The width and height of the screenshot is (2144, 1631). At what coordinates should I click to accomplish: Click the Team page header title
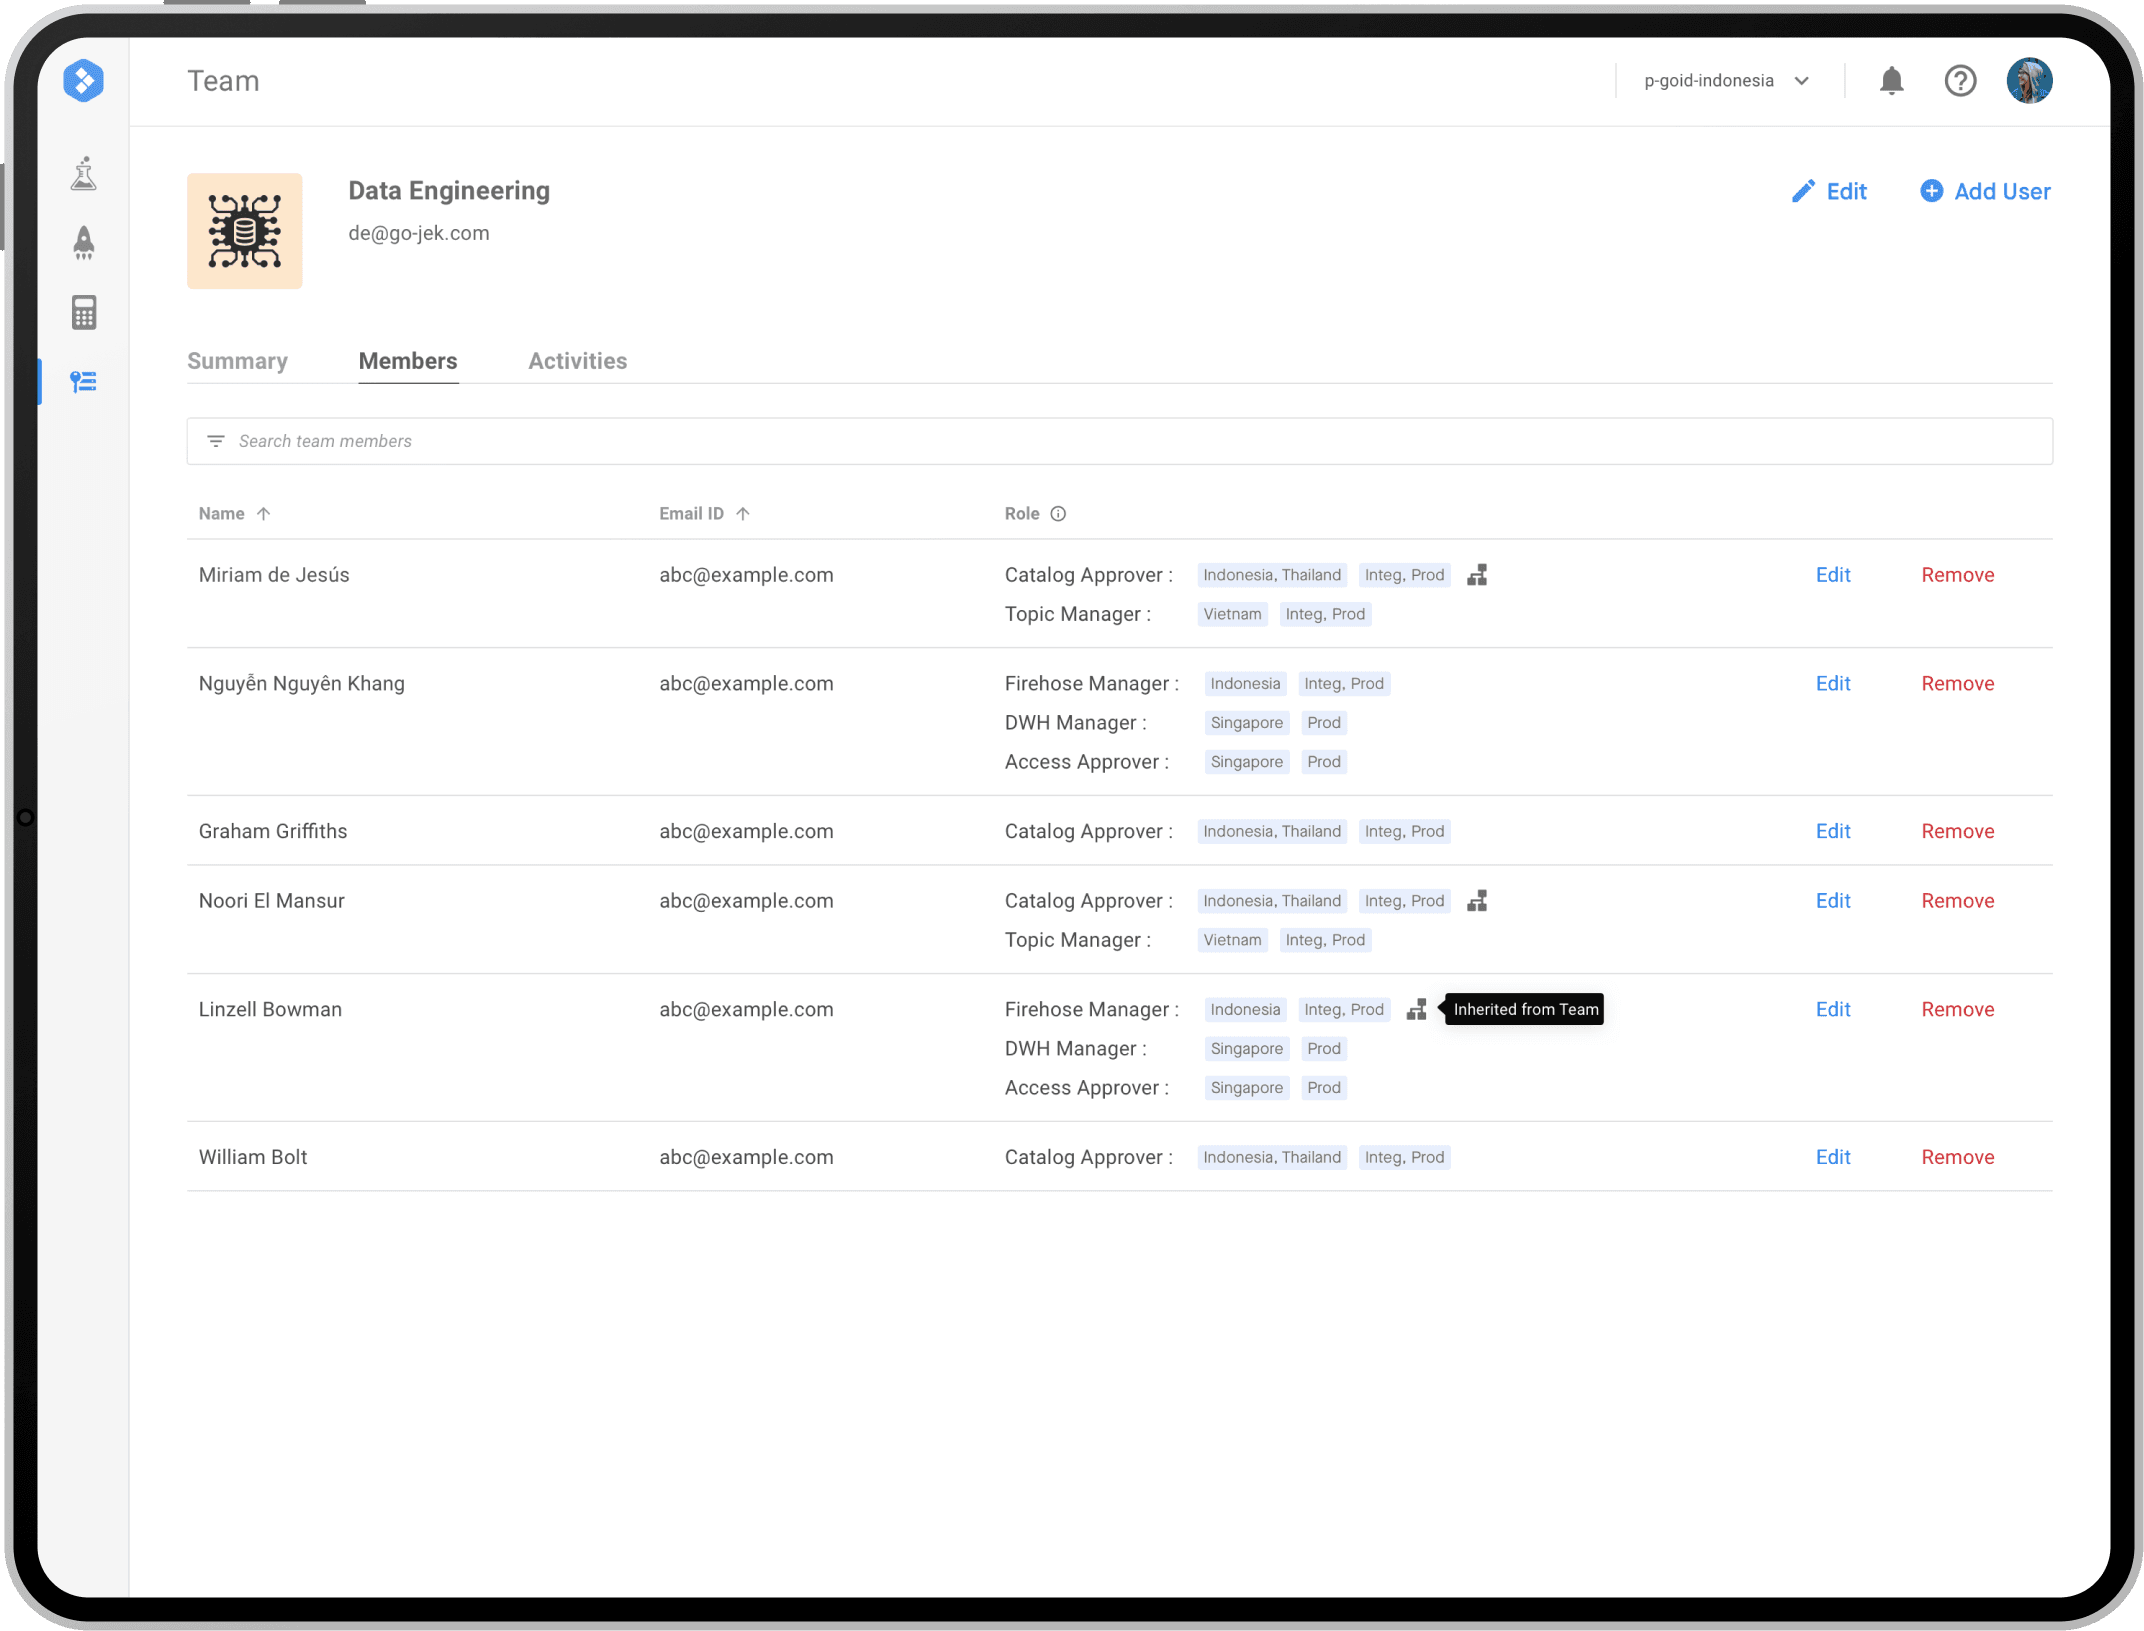click(223, 81)
